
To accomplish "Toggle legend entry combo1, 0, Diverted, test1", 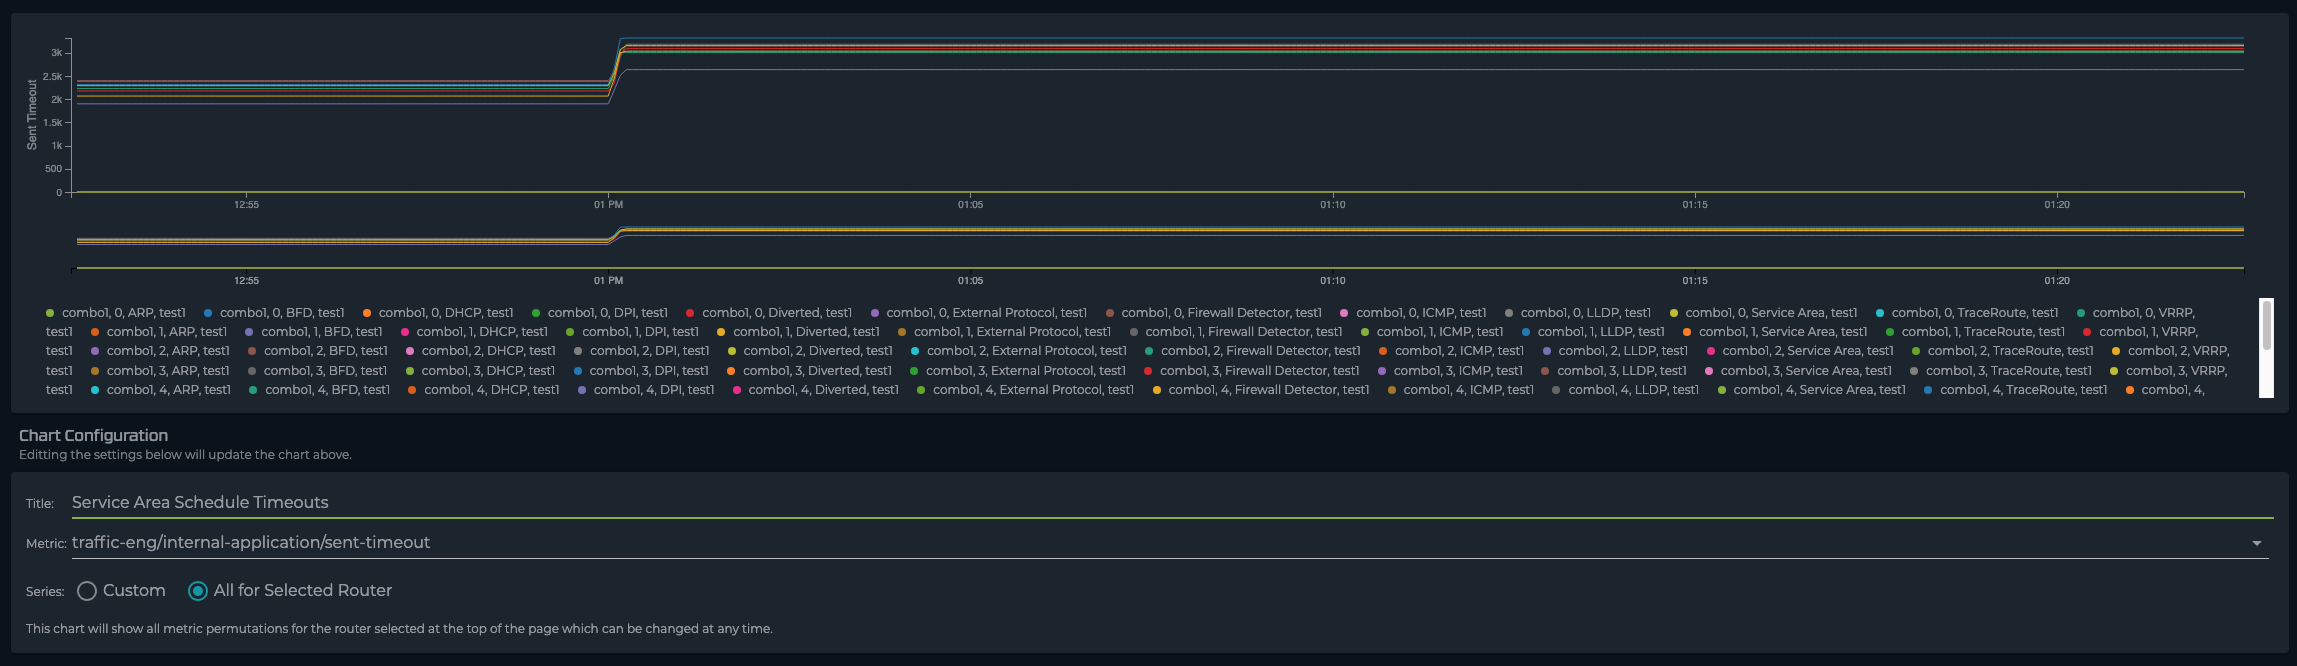I will 769,313.
